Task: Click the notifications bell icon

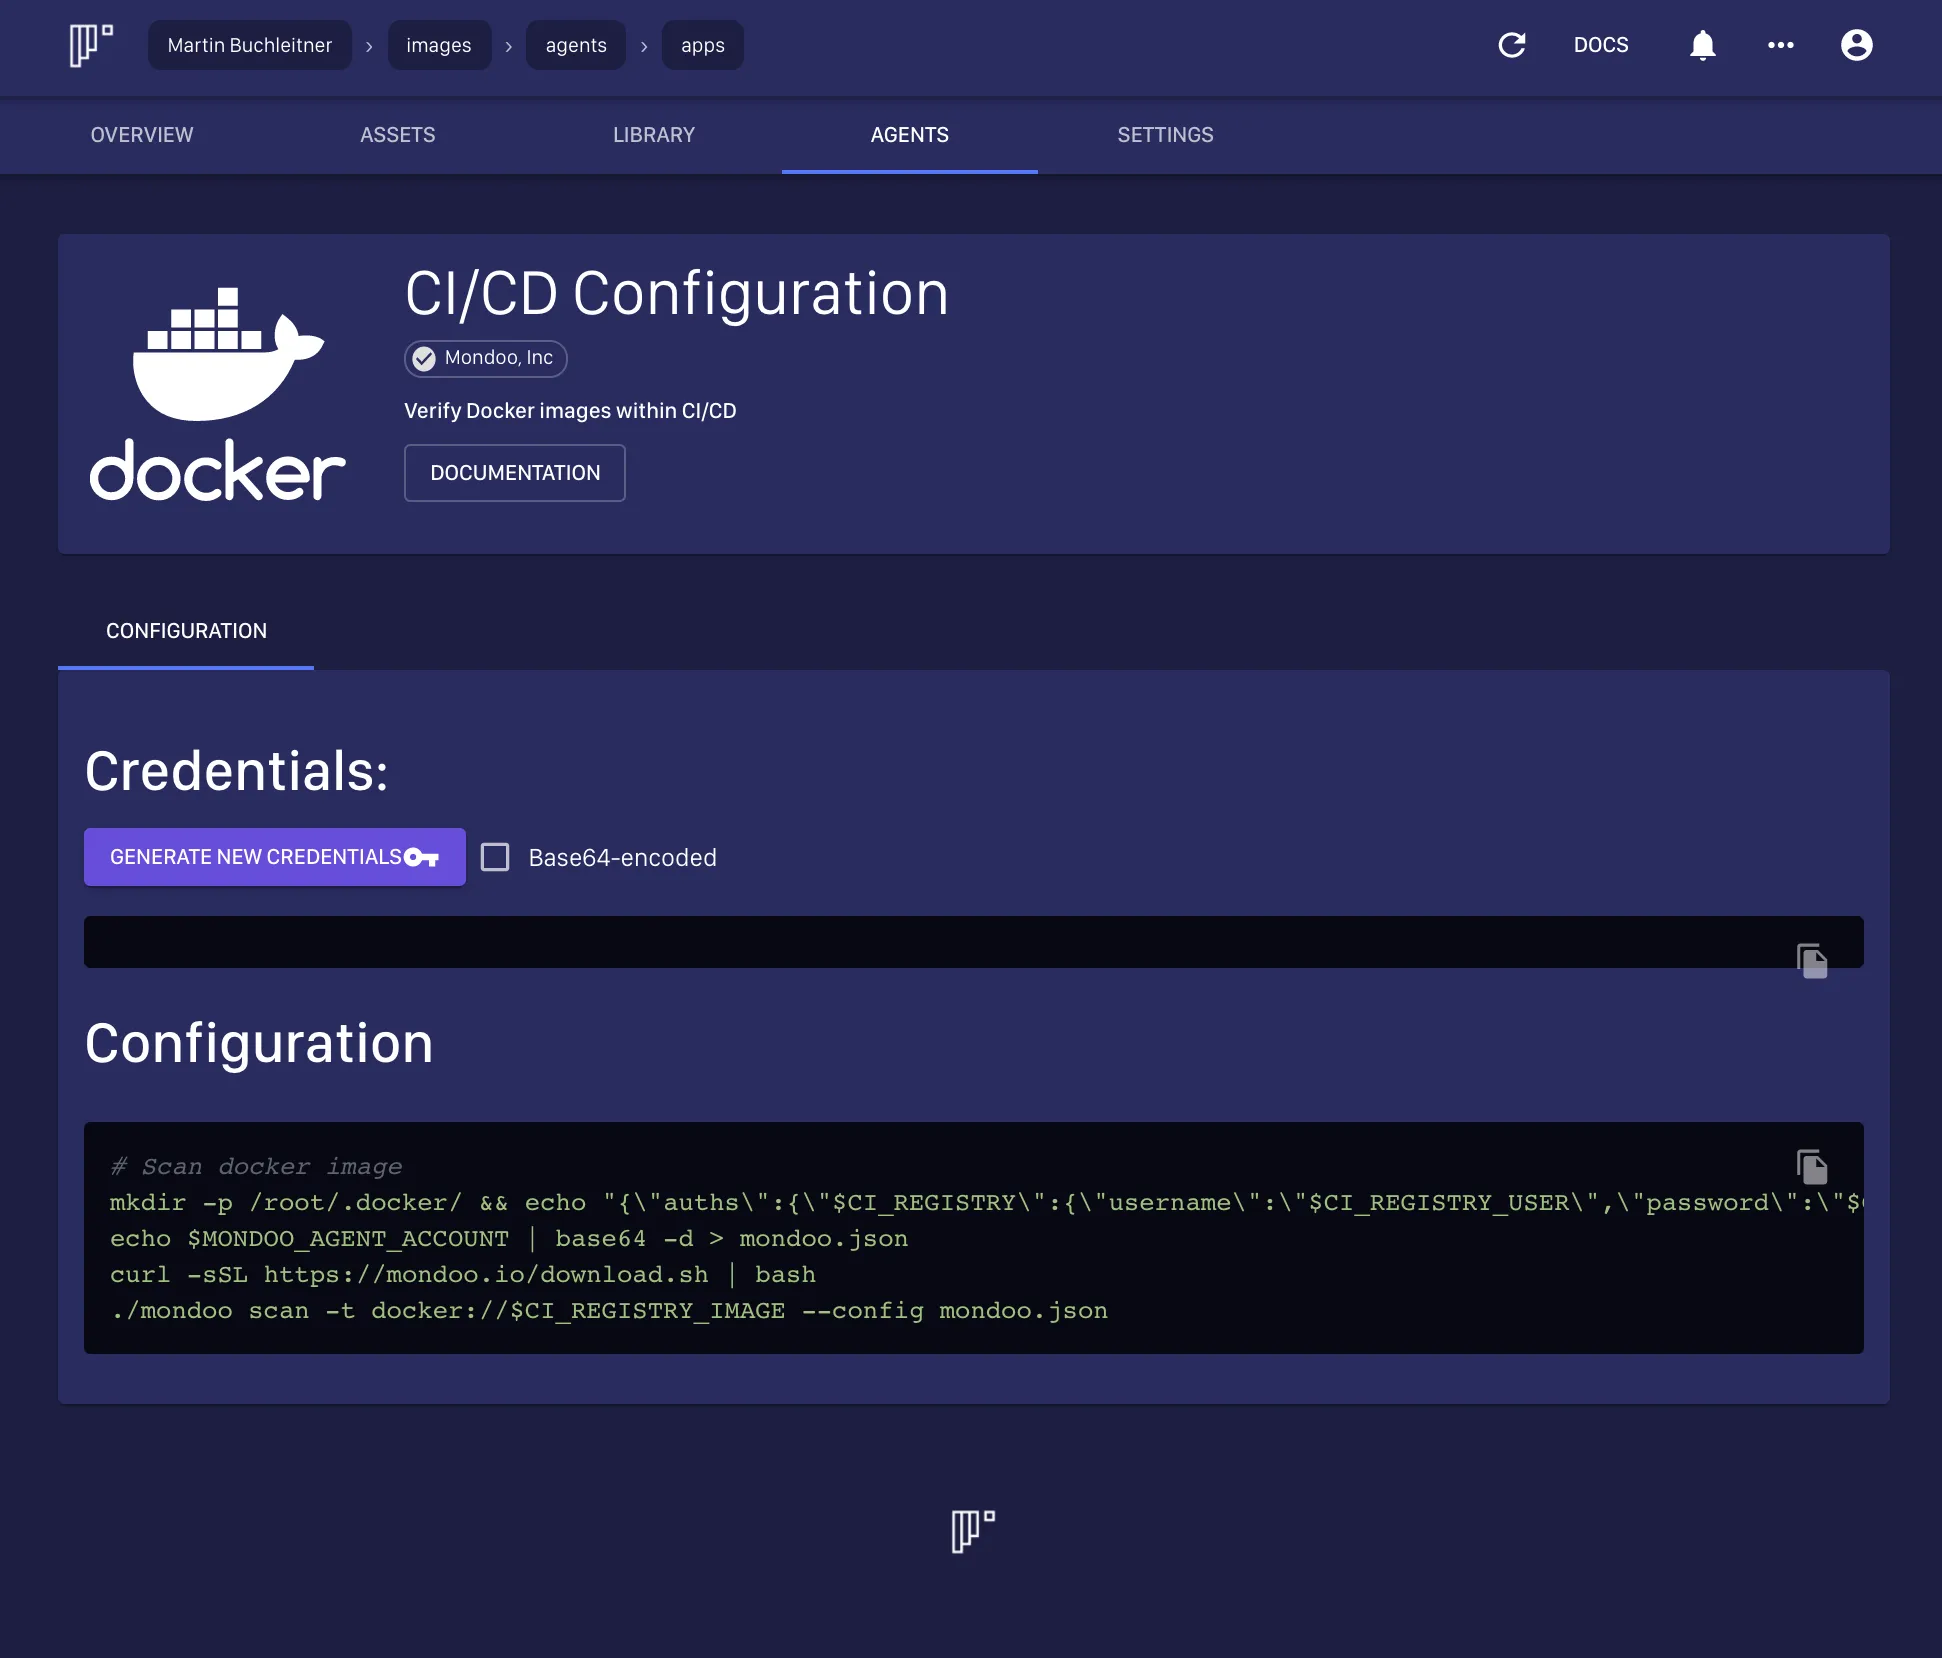Action: pos(1700,44)
